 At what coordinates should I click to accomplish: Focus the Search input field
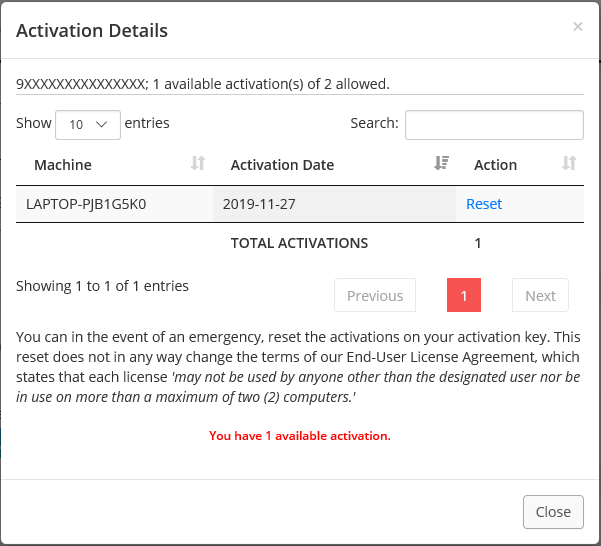coord(494,125)
